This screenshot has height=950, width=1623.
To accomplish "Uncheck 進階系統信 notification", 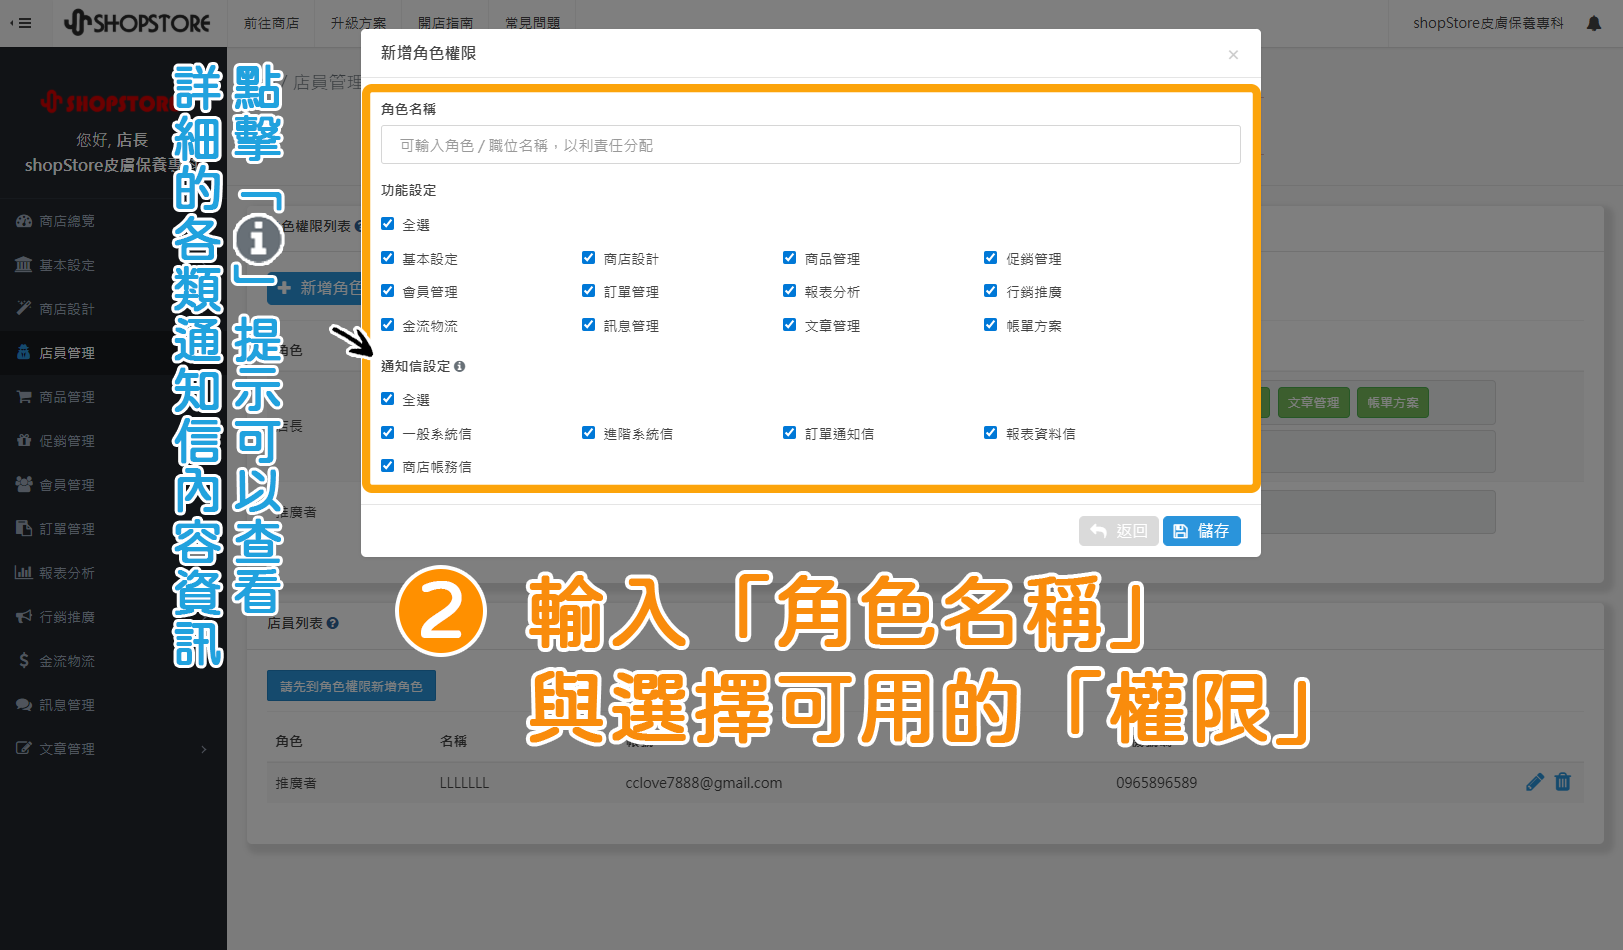I will point(589,433).
